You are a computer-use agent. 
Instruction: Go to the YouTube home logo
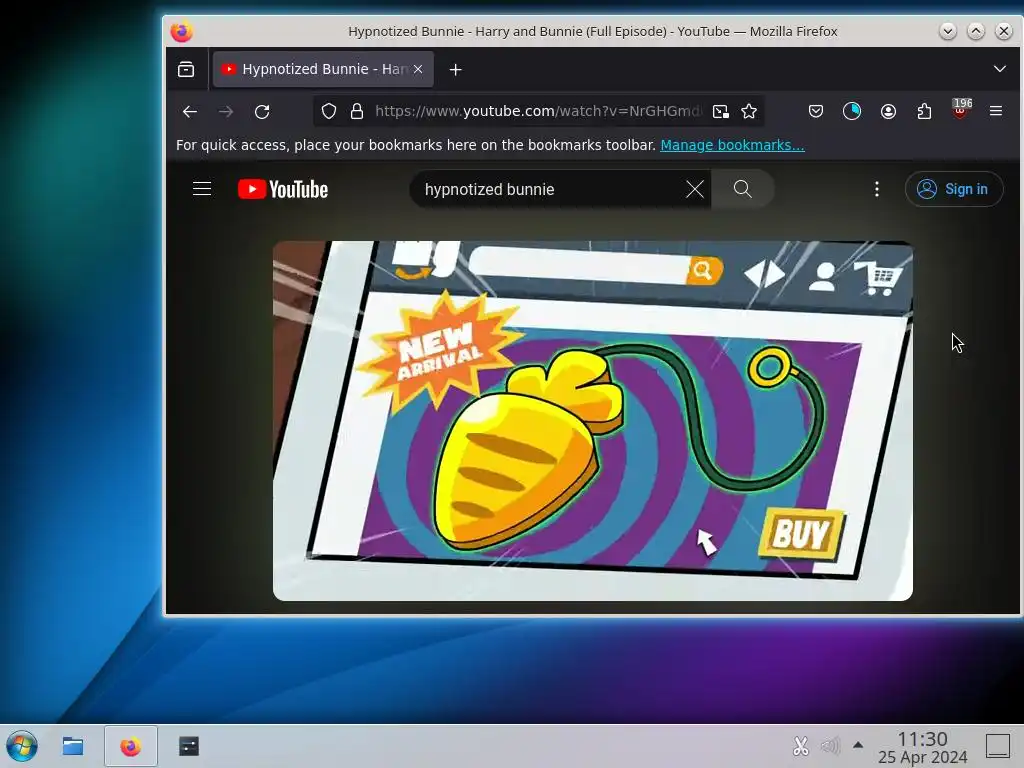coord(283,189)
